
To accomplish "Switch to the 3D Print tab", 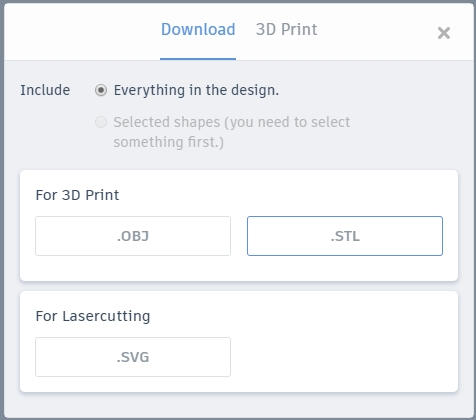I will (x=286, y=29).
